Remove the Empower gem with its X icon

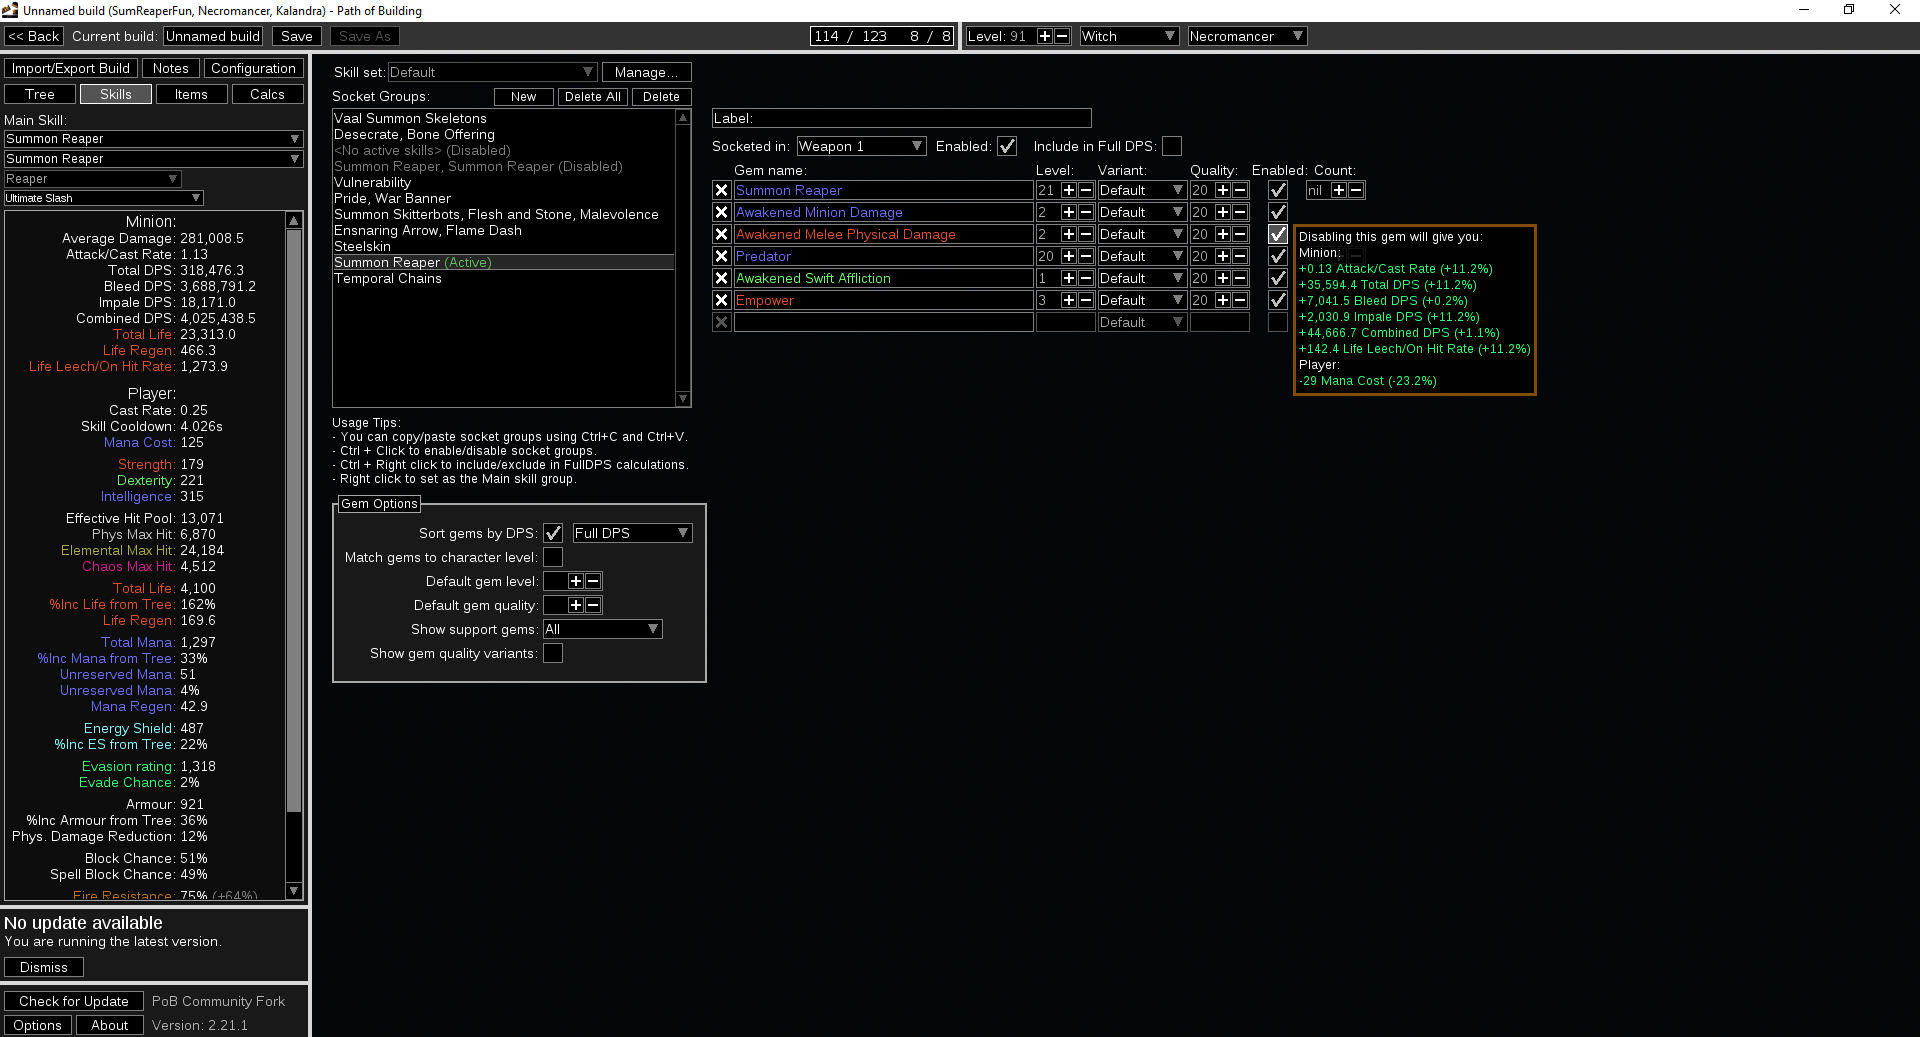pyautogui.click(x=721, y=300)
